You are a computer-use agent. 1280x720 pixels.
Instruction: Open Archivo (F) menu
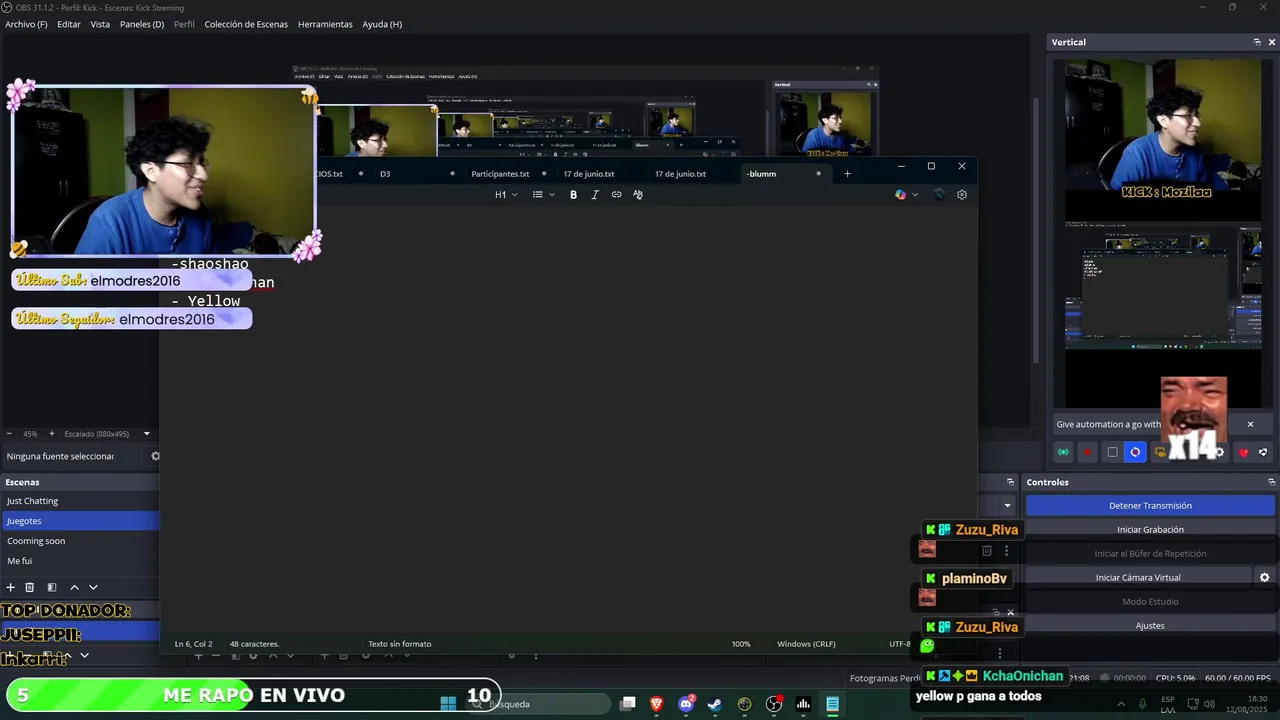(26, 24)
